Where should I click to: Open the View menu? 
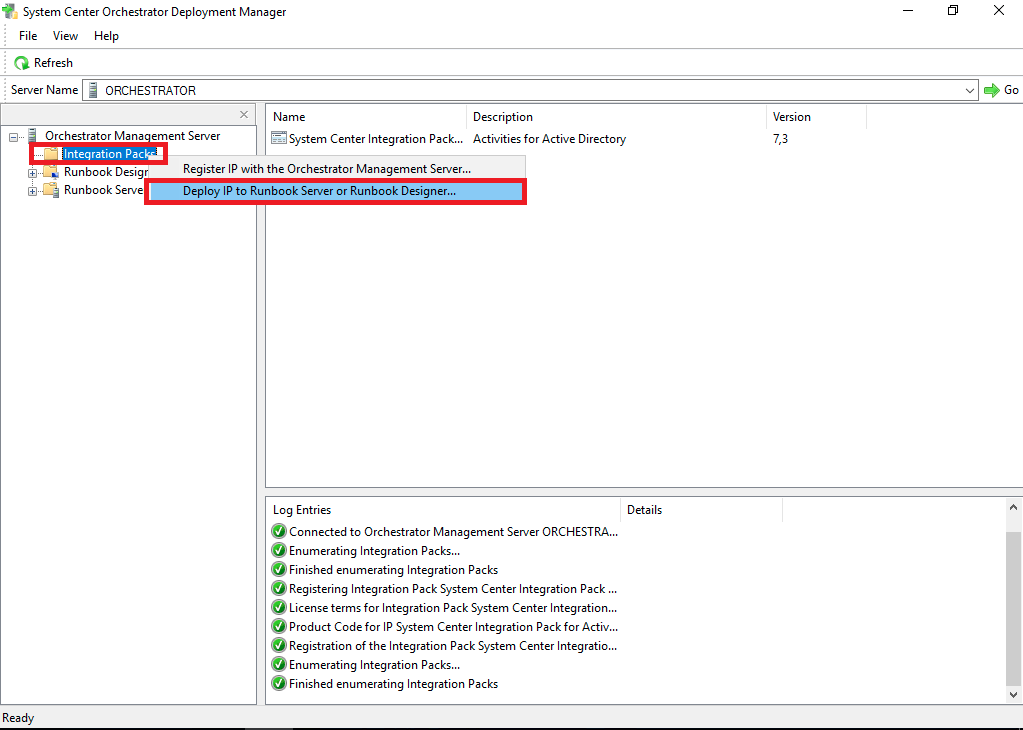[65, 36]
